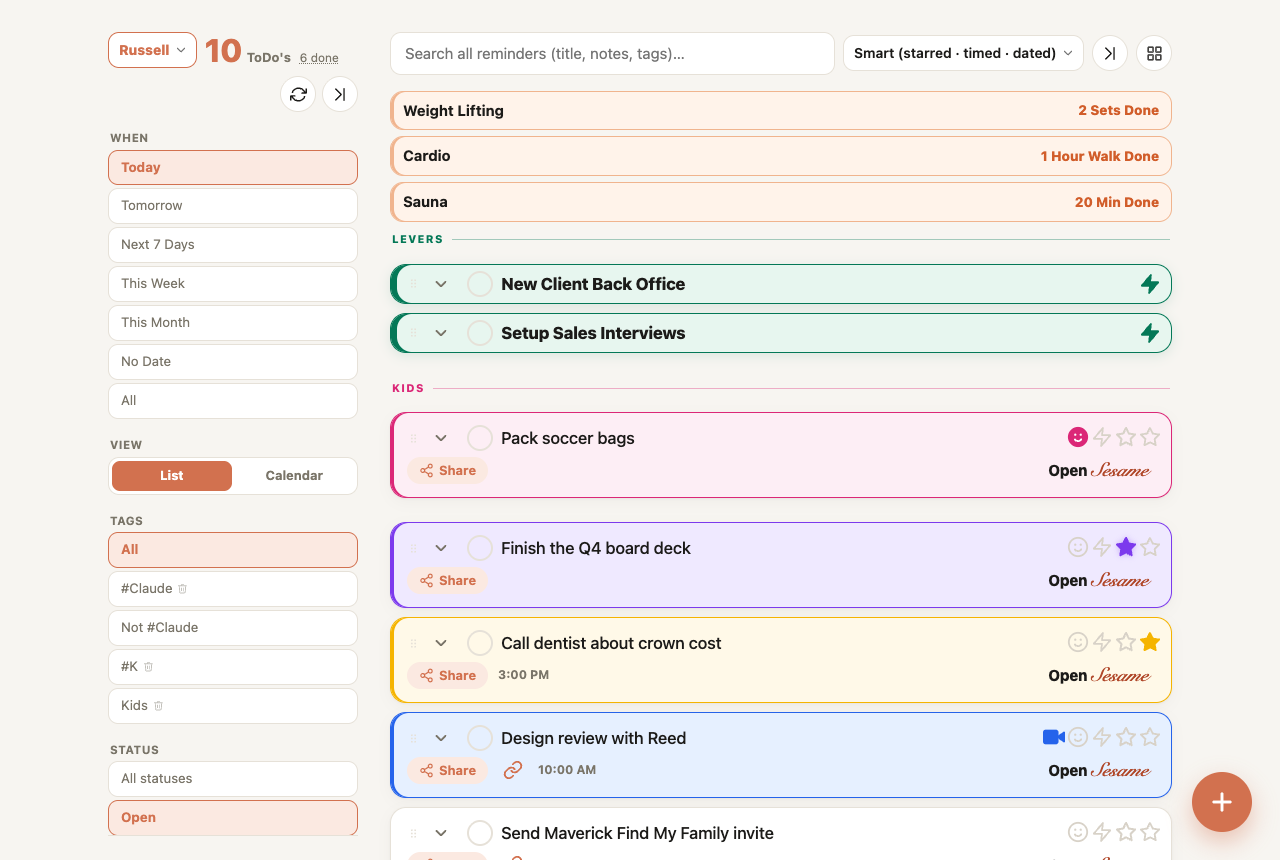Click the lightning bolt on New Client Back Office
Viewport: 1280px width, 860px height.
click(x=1150, y=284)
